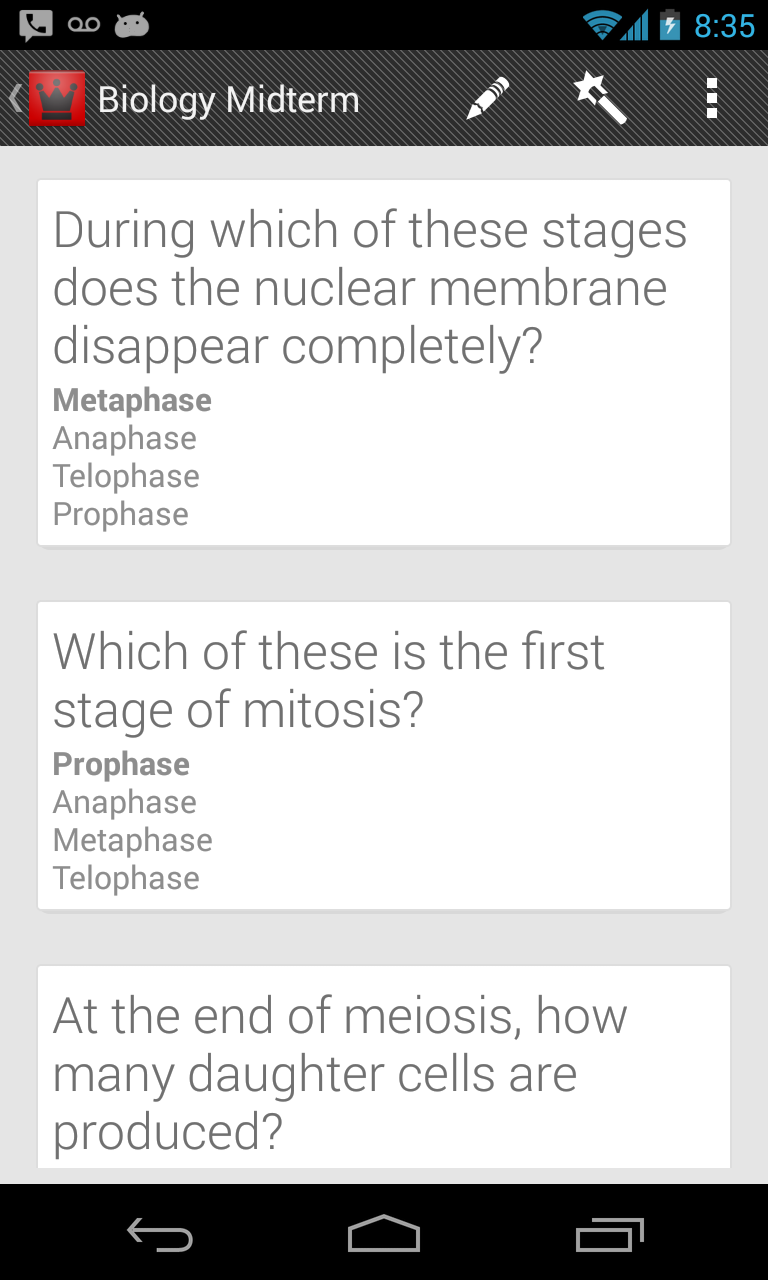Viewport: 768px width, 1280px height.
Task: Tap the red crown app icon
Action: pos(57,99)
